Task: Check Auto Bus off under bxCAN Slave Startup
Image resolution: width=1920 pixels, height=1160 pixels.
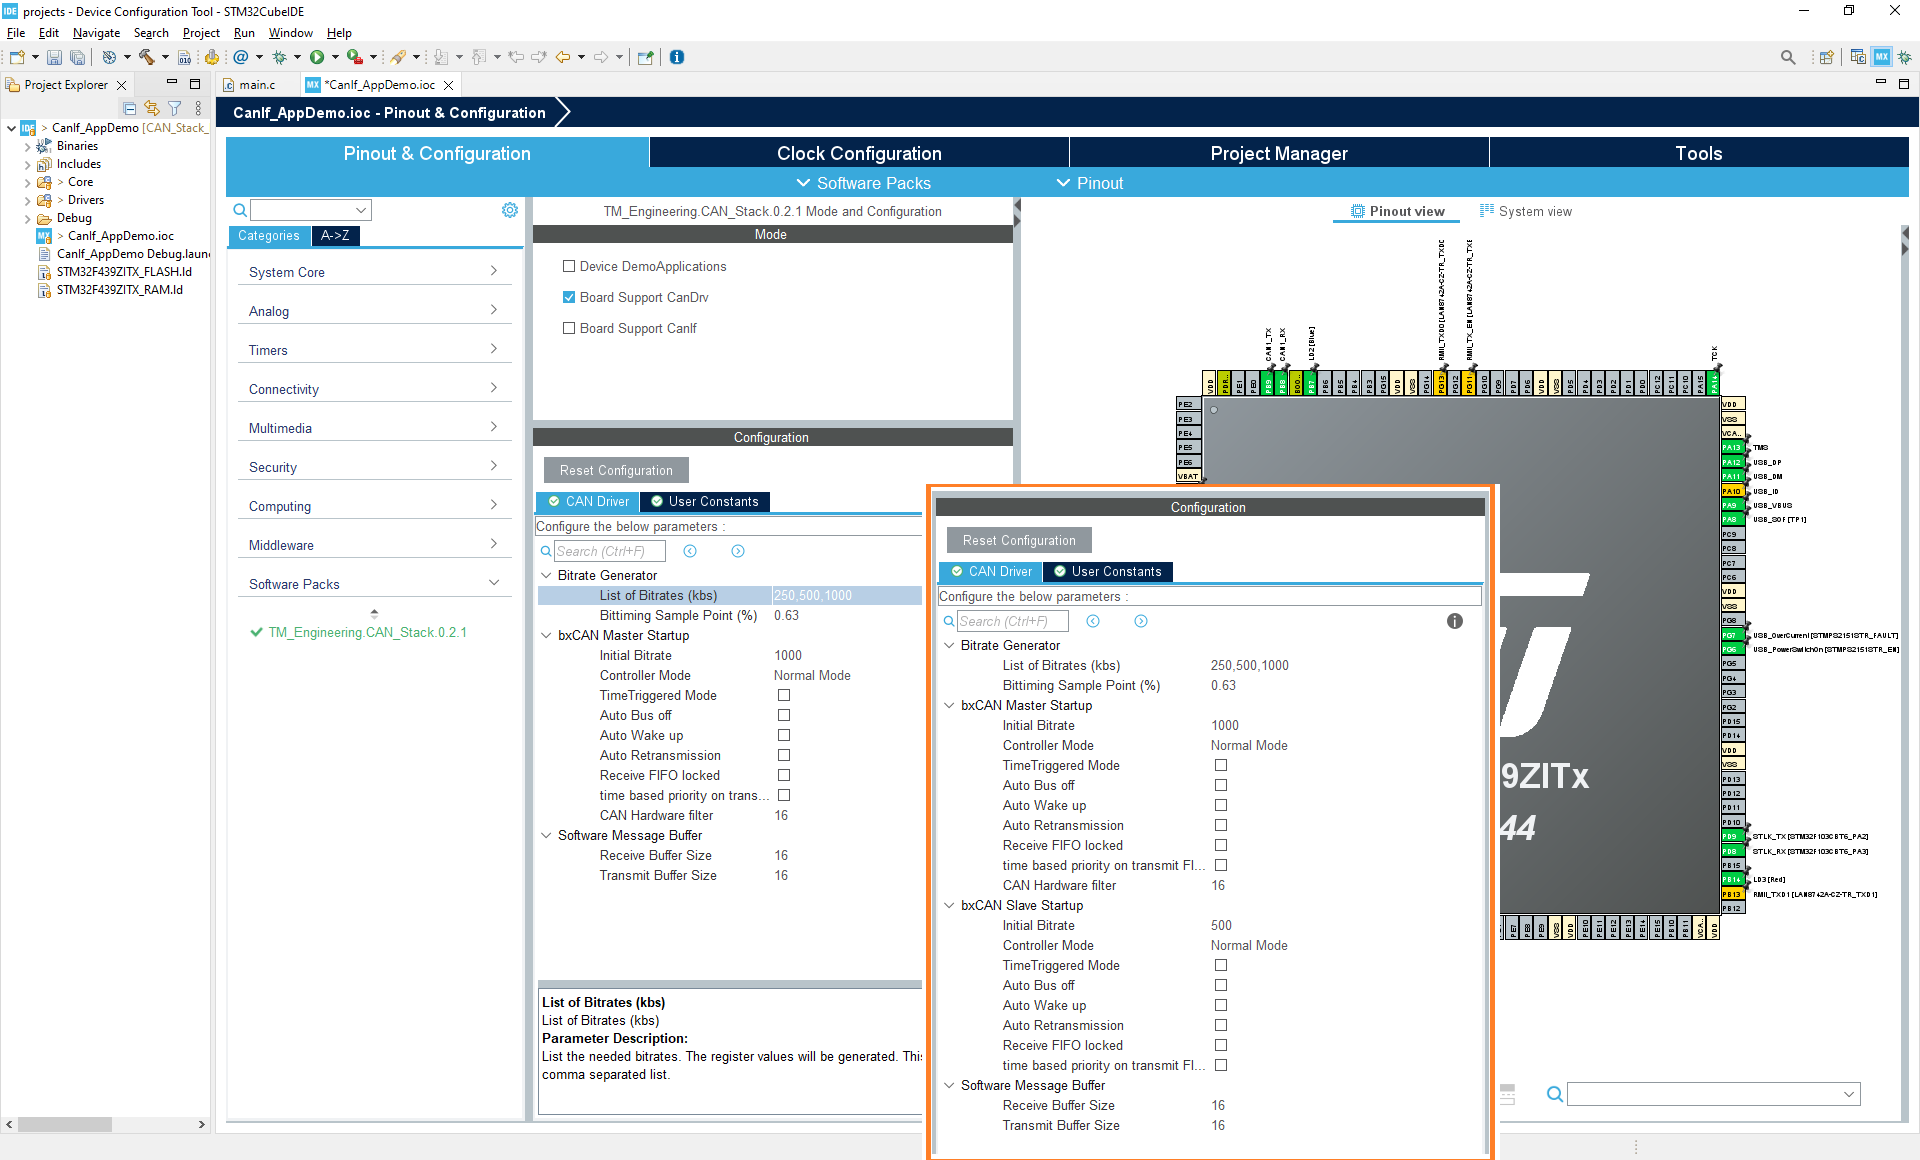Action: pyautogui.click(x=1221, y=985)
